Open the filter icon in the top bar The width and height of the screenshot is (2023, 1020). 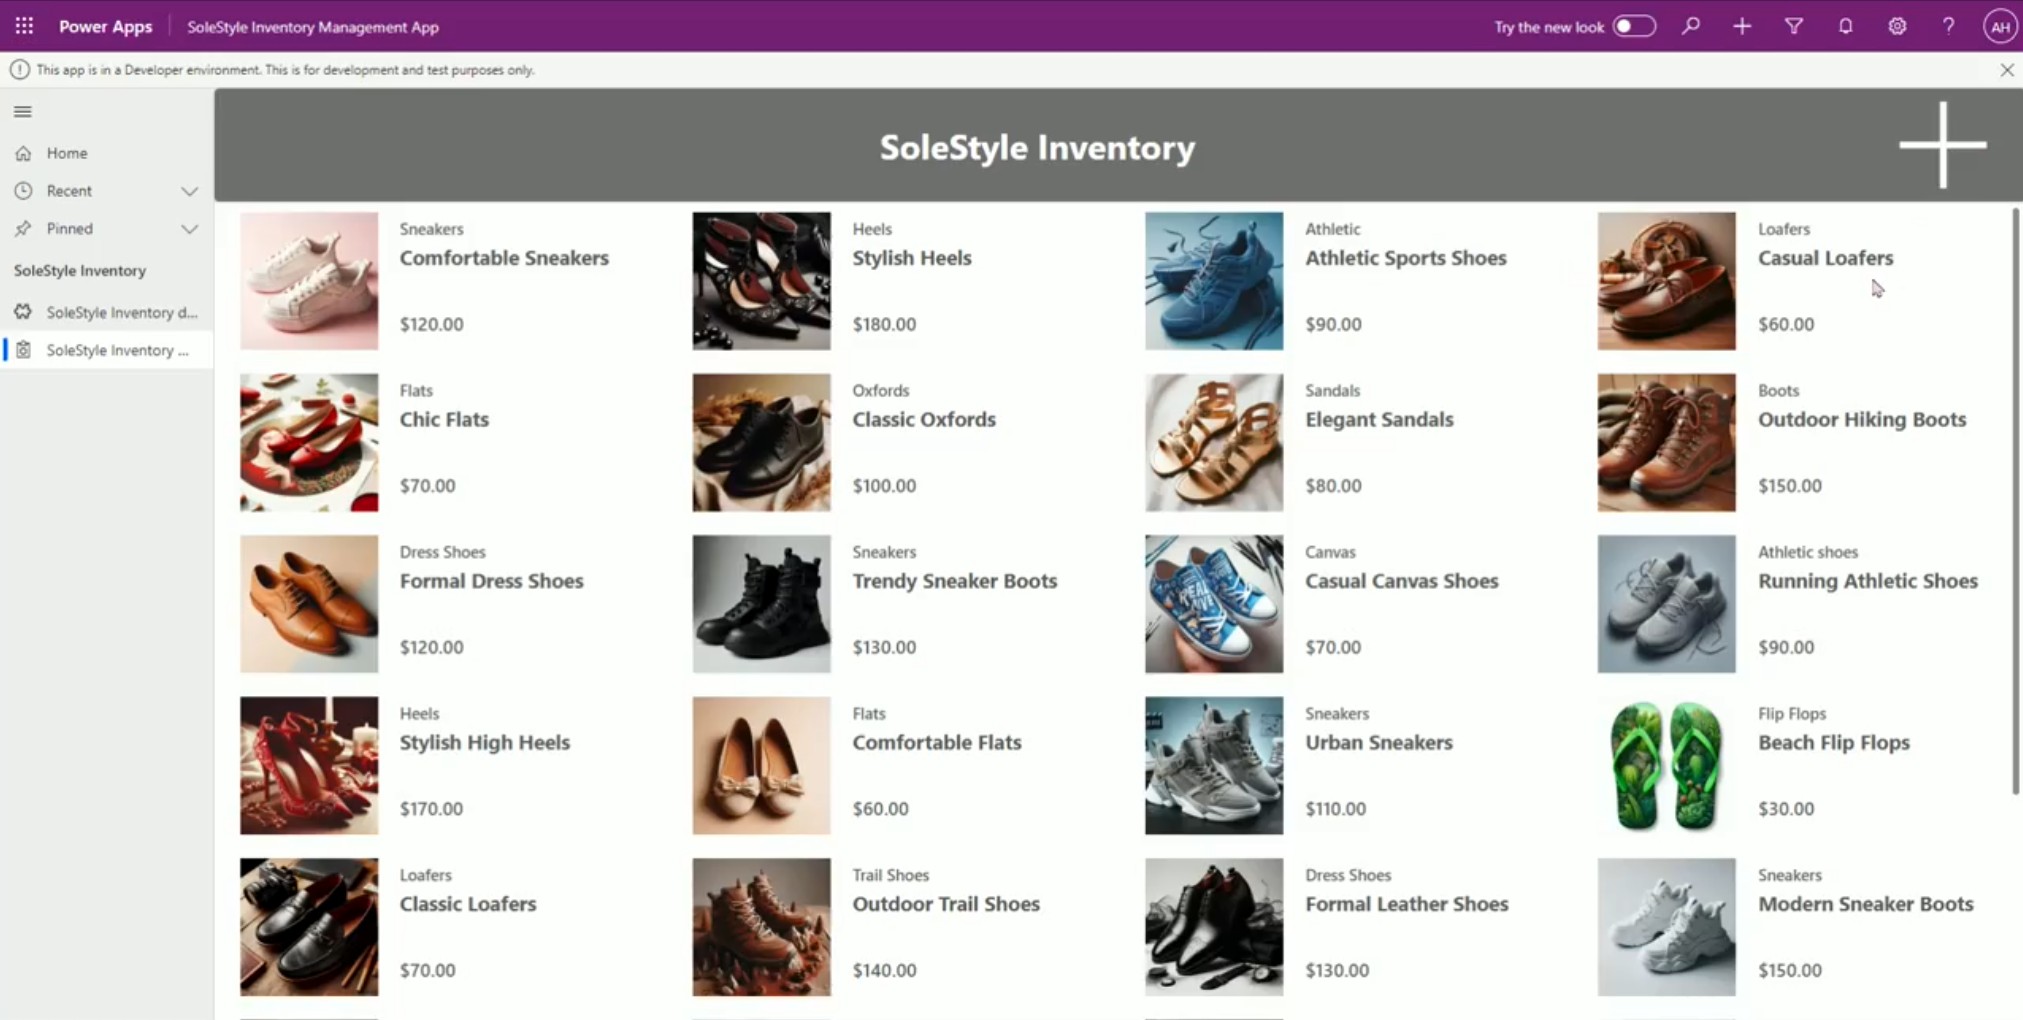click(1794, 26)
